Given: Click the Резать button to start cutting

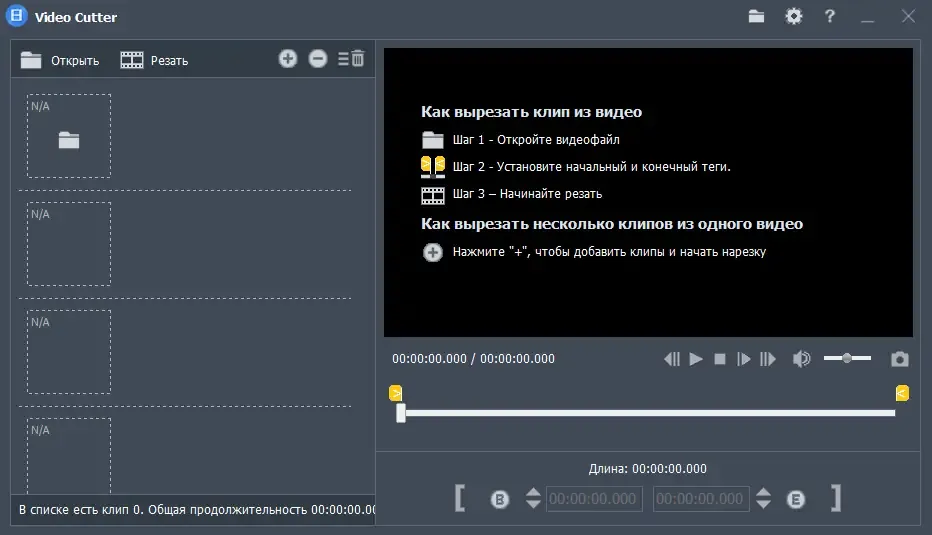Looking at the screenshot, I should tap(154, 60).
